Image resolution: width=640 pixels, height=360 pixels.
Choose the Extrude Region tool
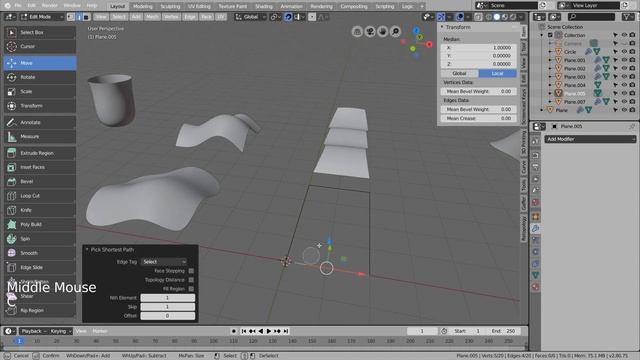pyautogui.click(x=40, y=153)
